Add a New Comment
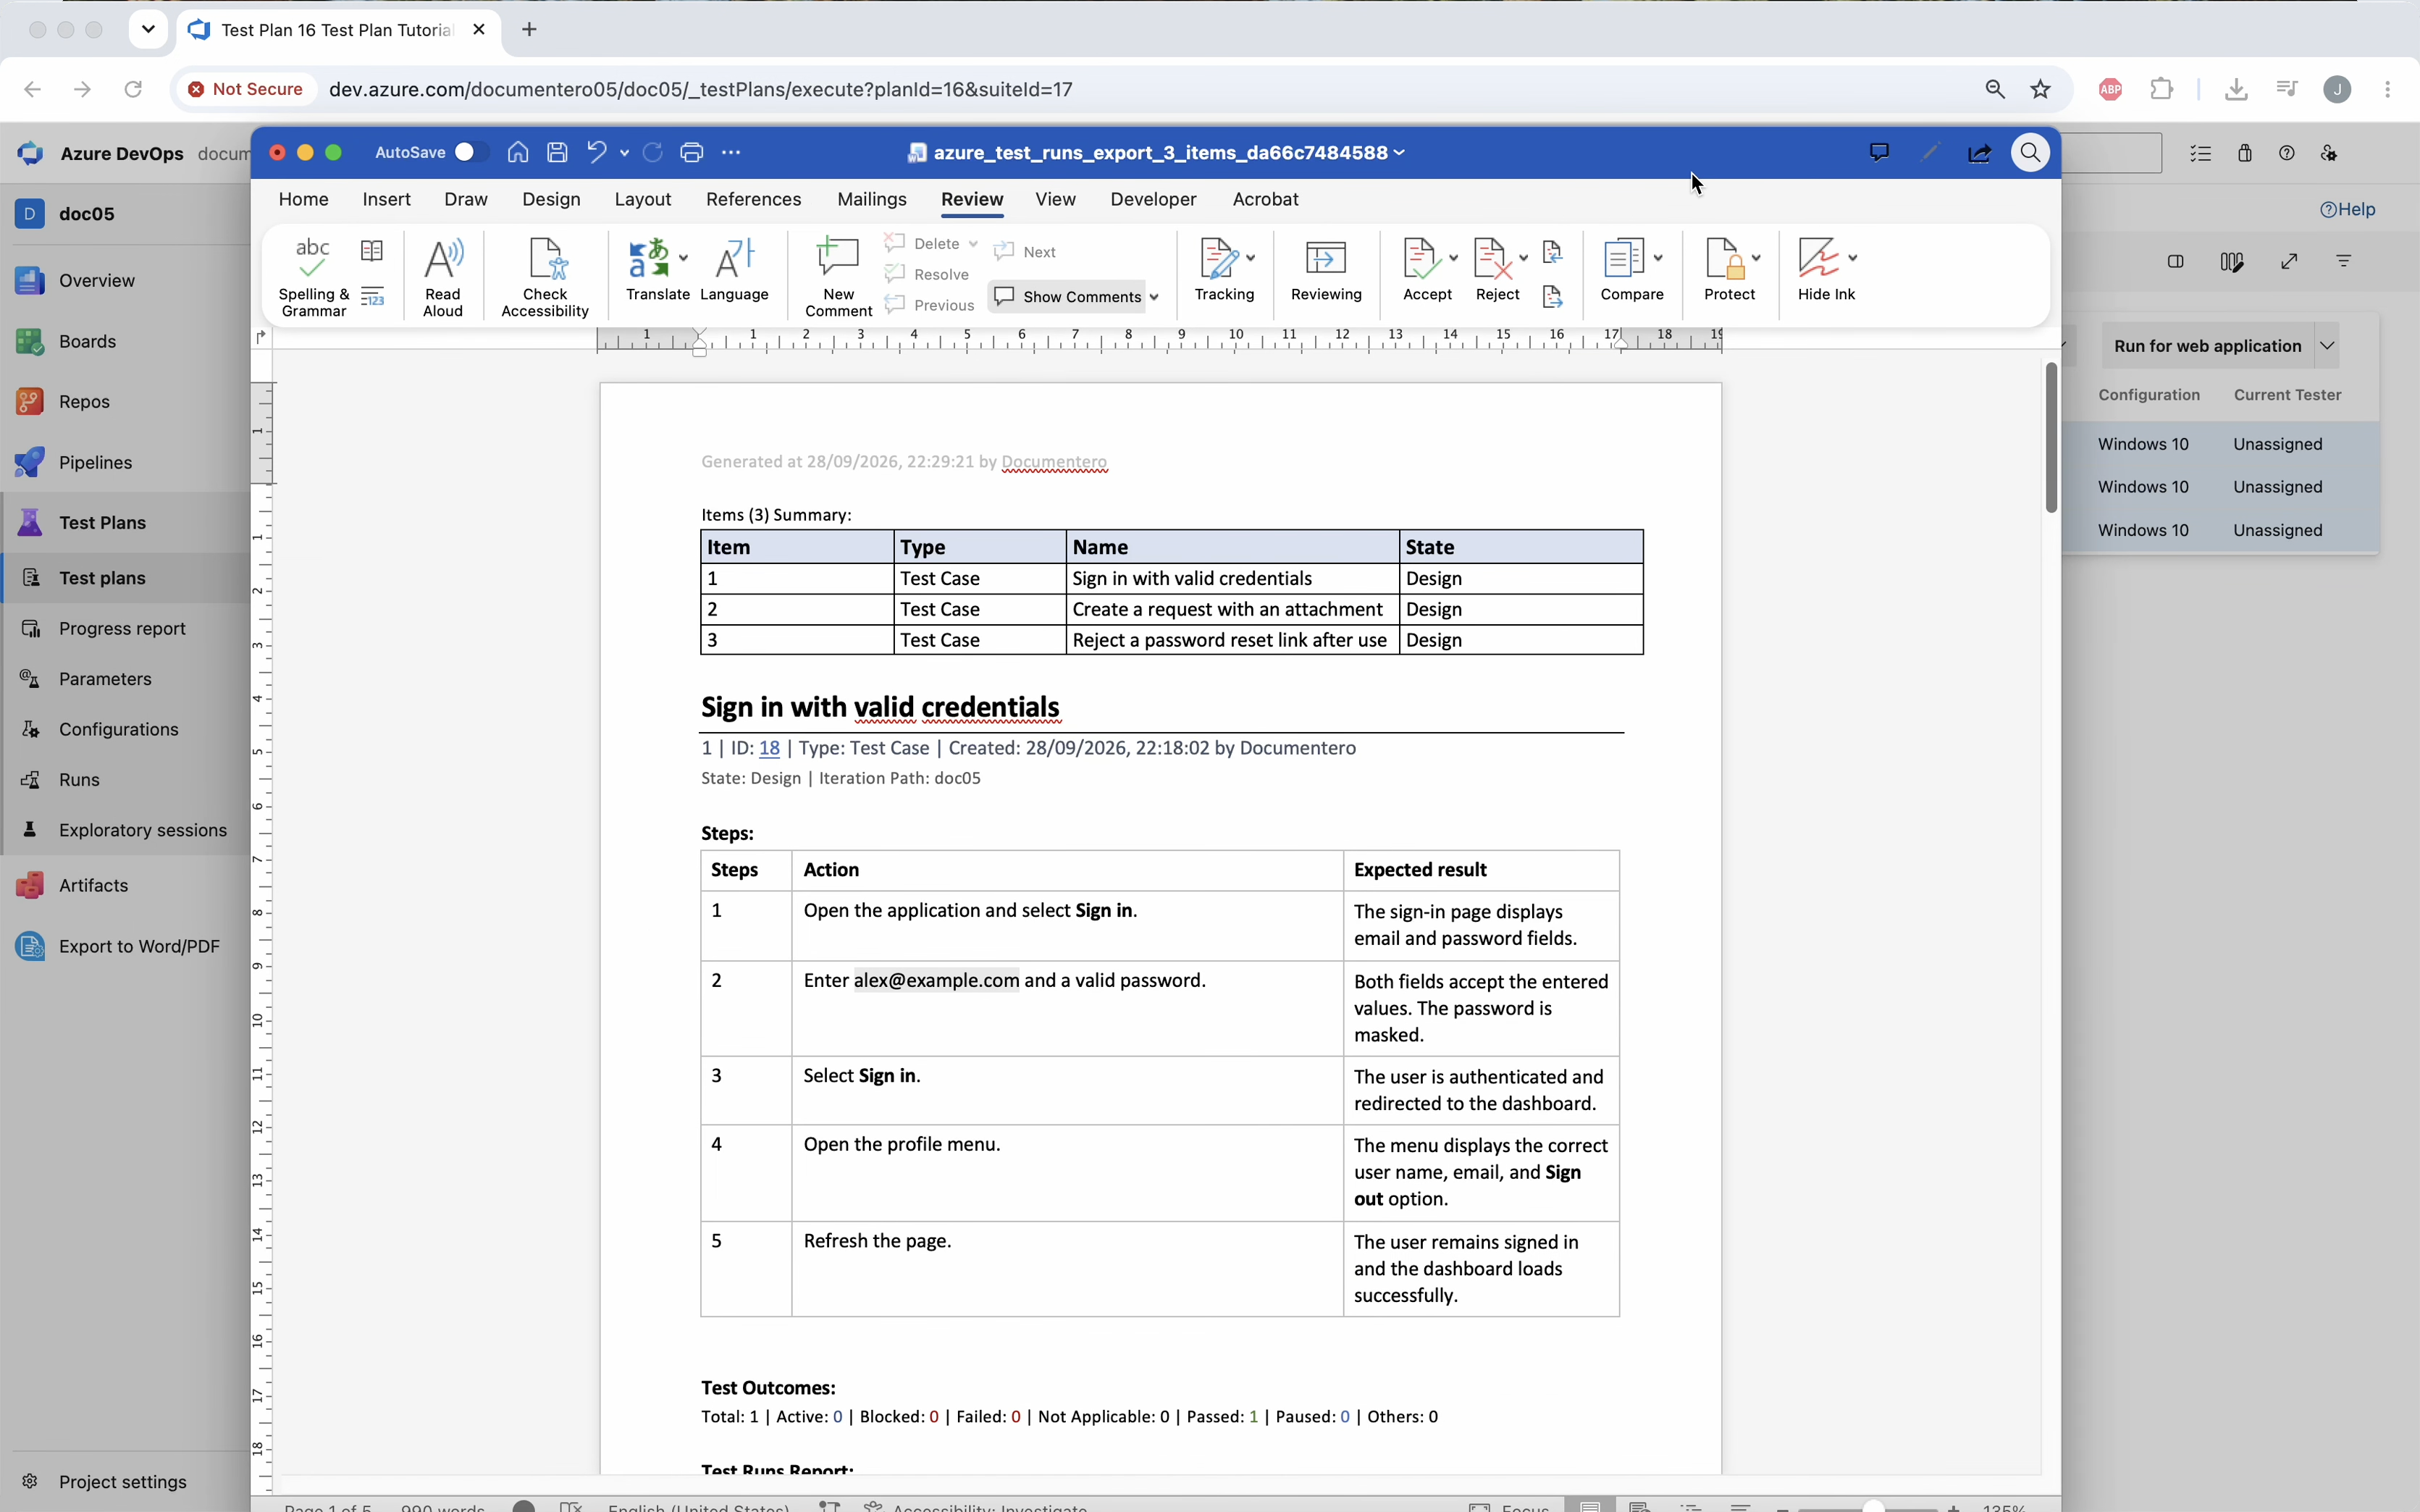2420x1512 pixels. (x=838, y=277)
